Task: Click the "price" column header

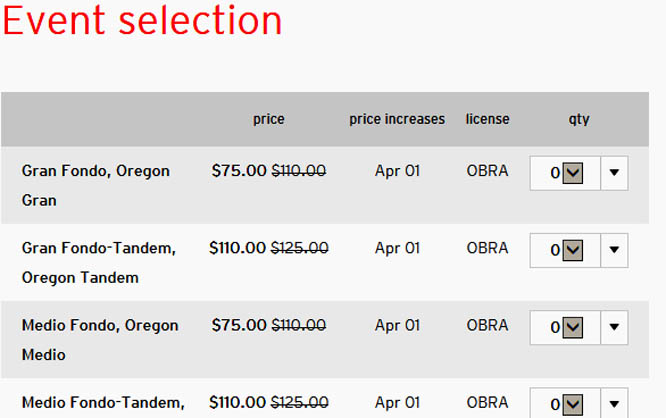Action: pos(268,119)
